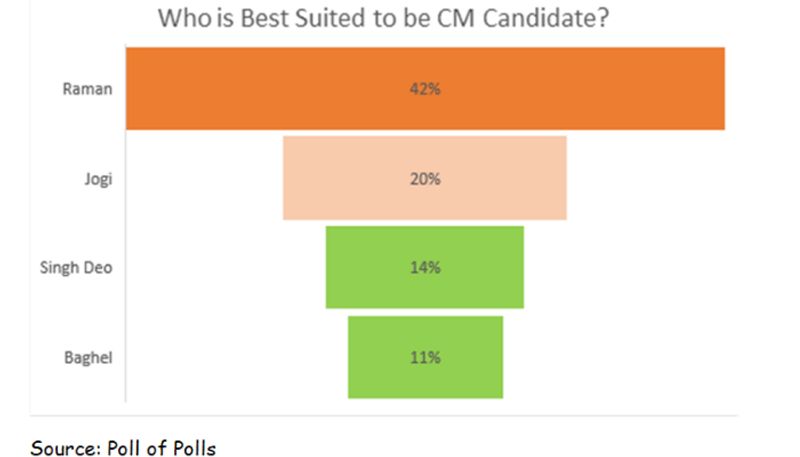Click the Jogi axis label

point(98,180)
